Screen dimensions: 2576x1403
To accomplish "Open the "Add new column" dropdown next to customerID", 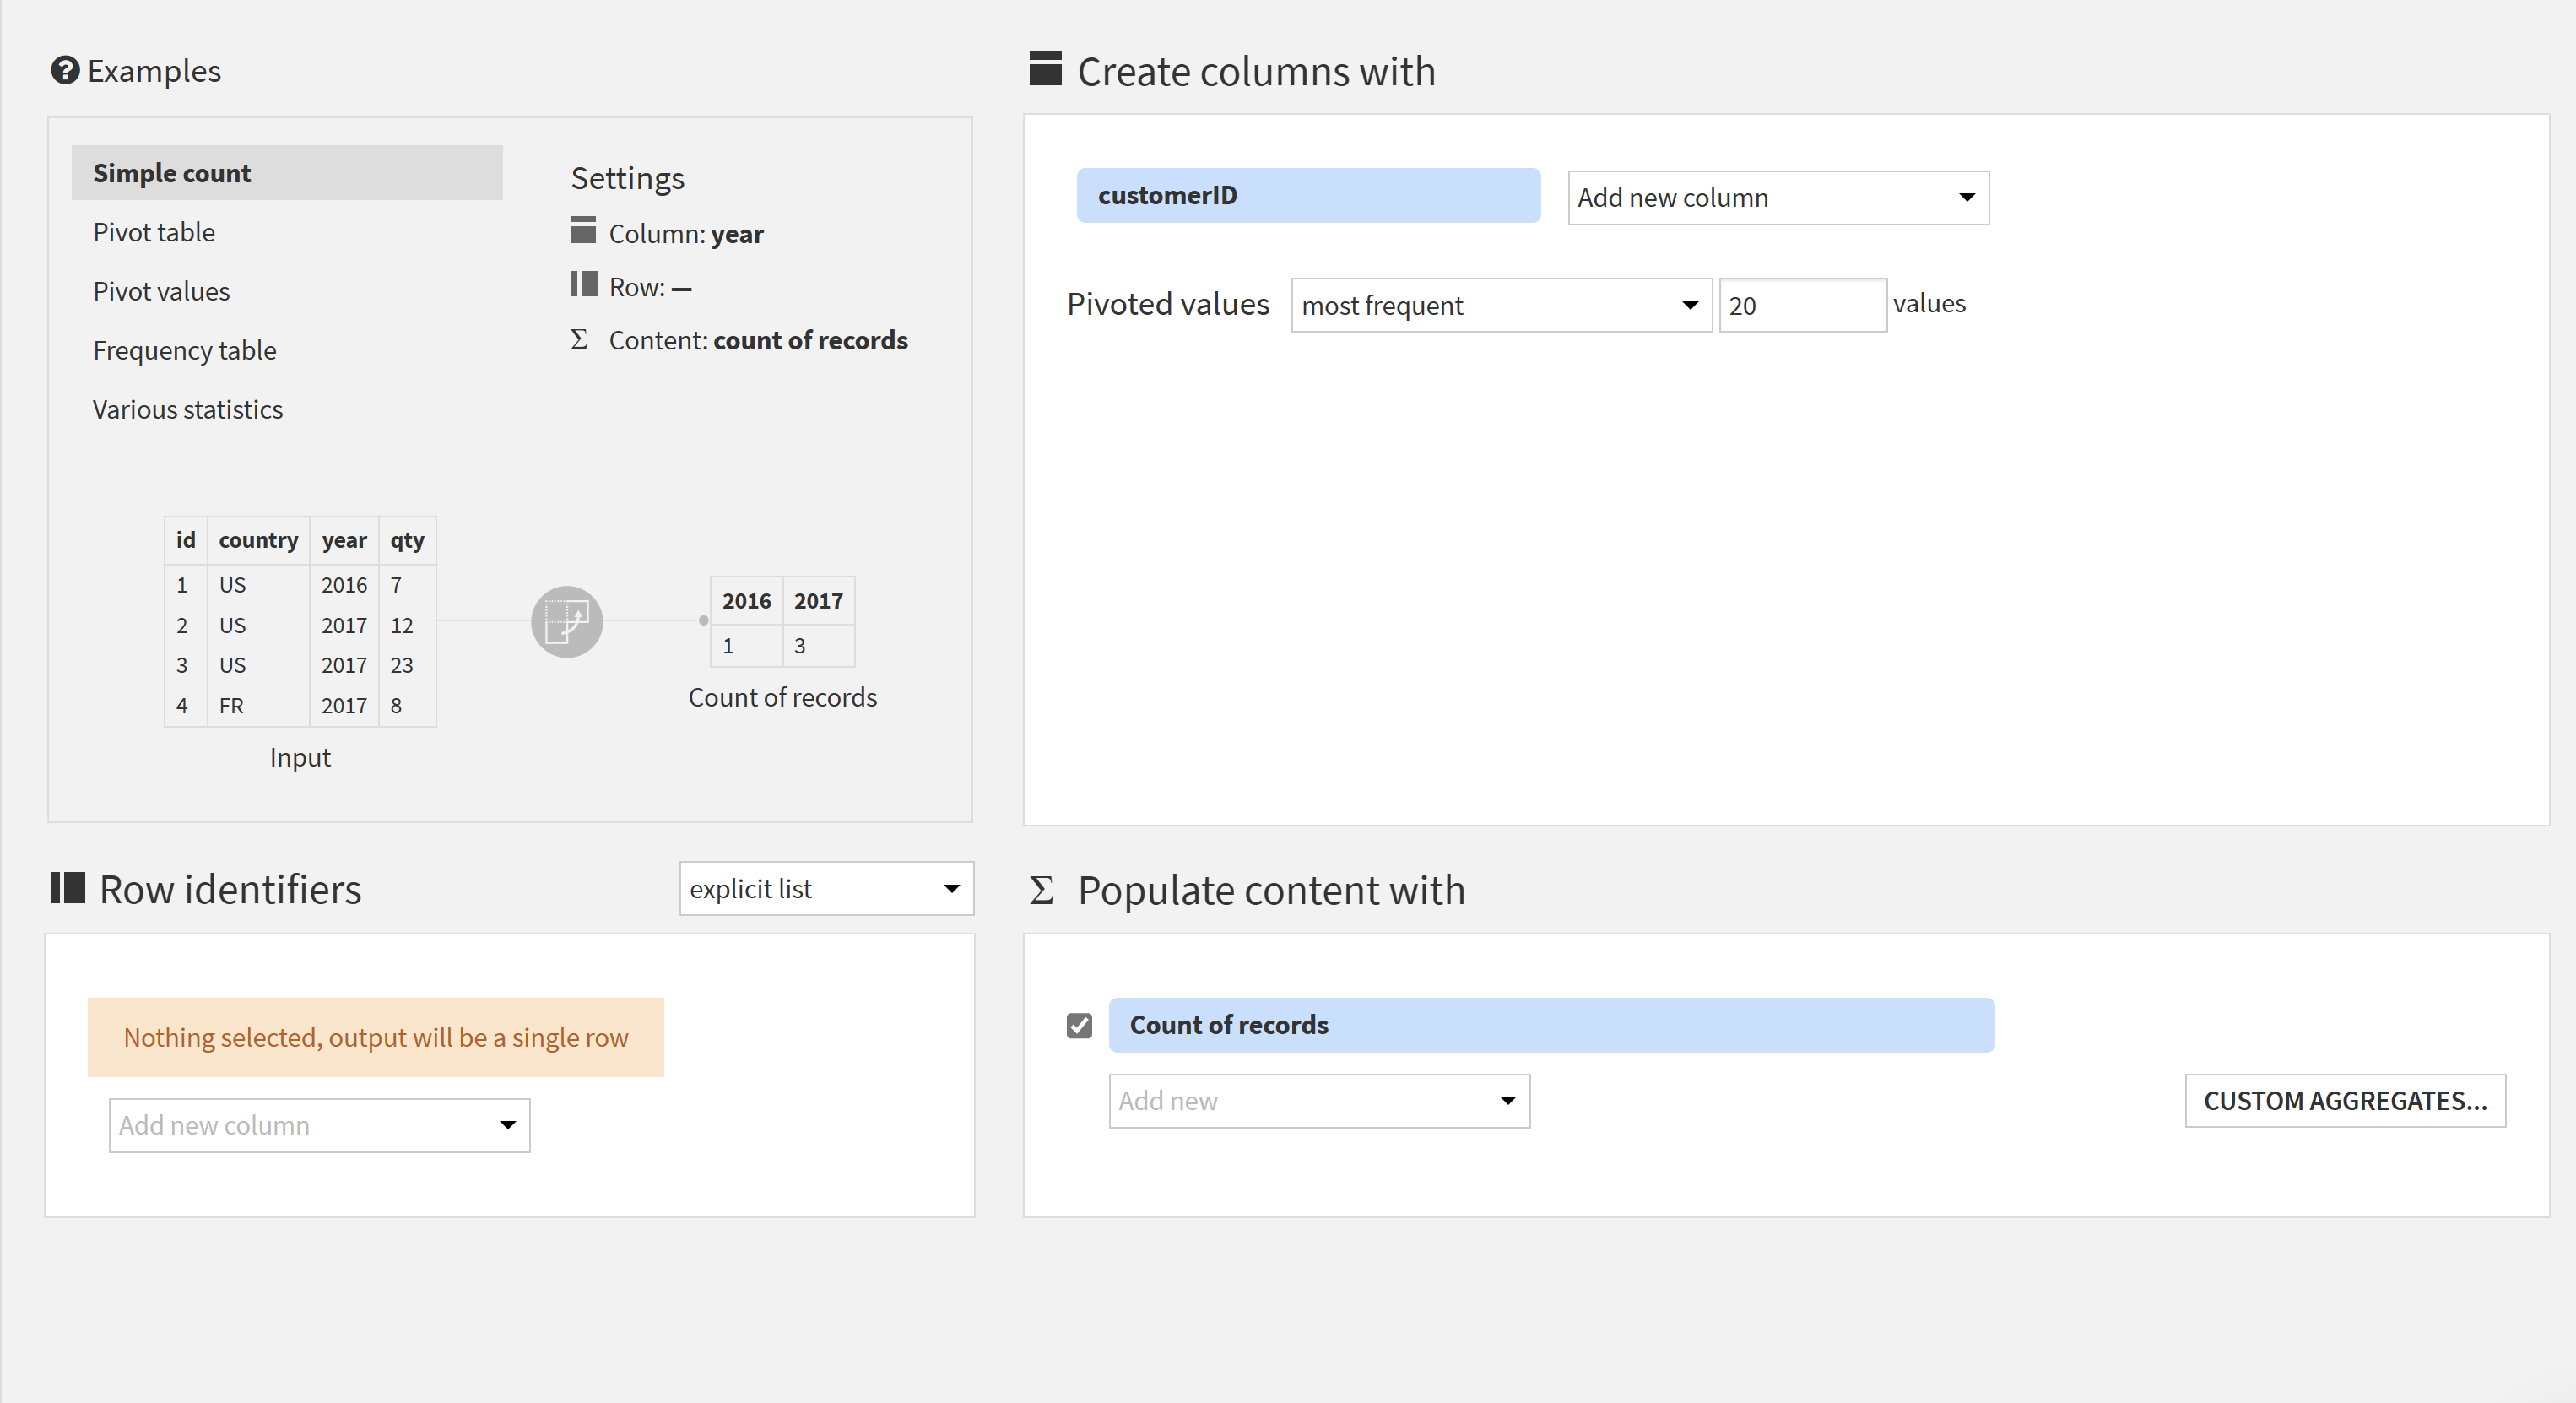I will (1777, 197).
